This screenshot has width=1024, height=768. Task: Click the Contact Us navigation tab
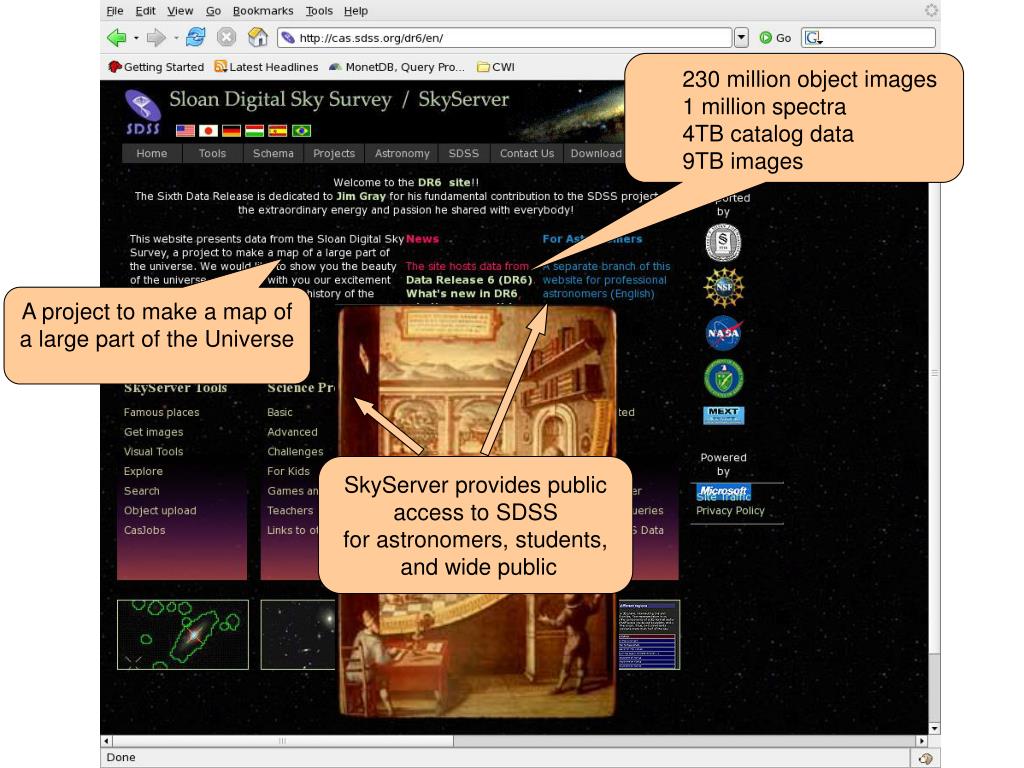pyautogui.click(x=526, y=153)
